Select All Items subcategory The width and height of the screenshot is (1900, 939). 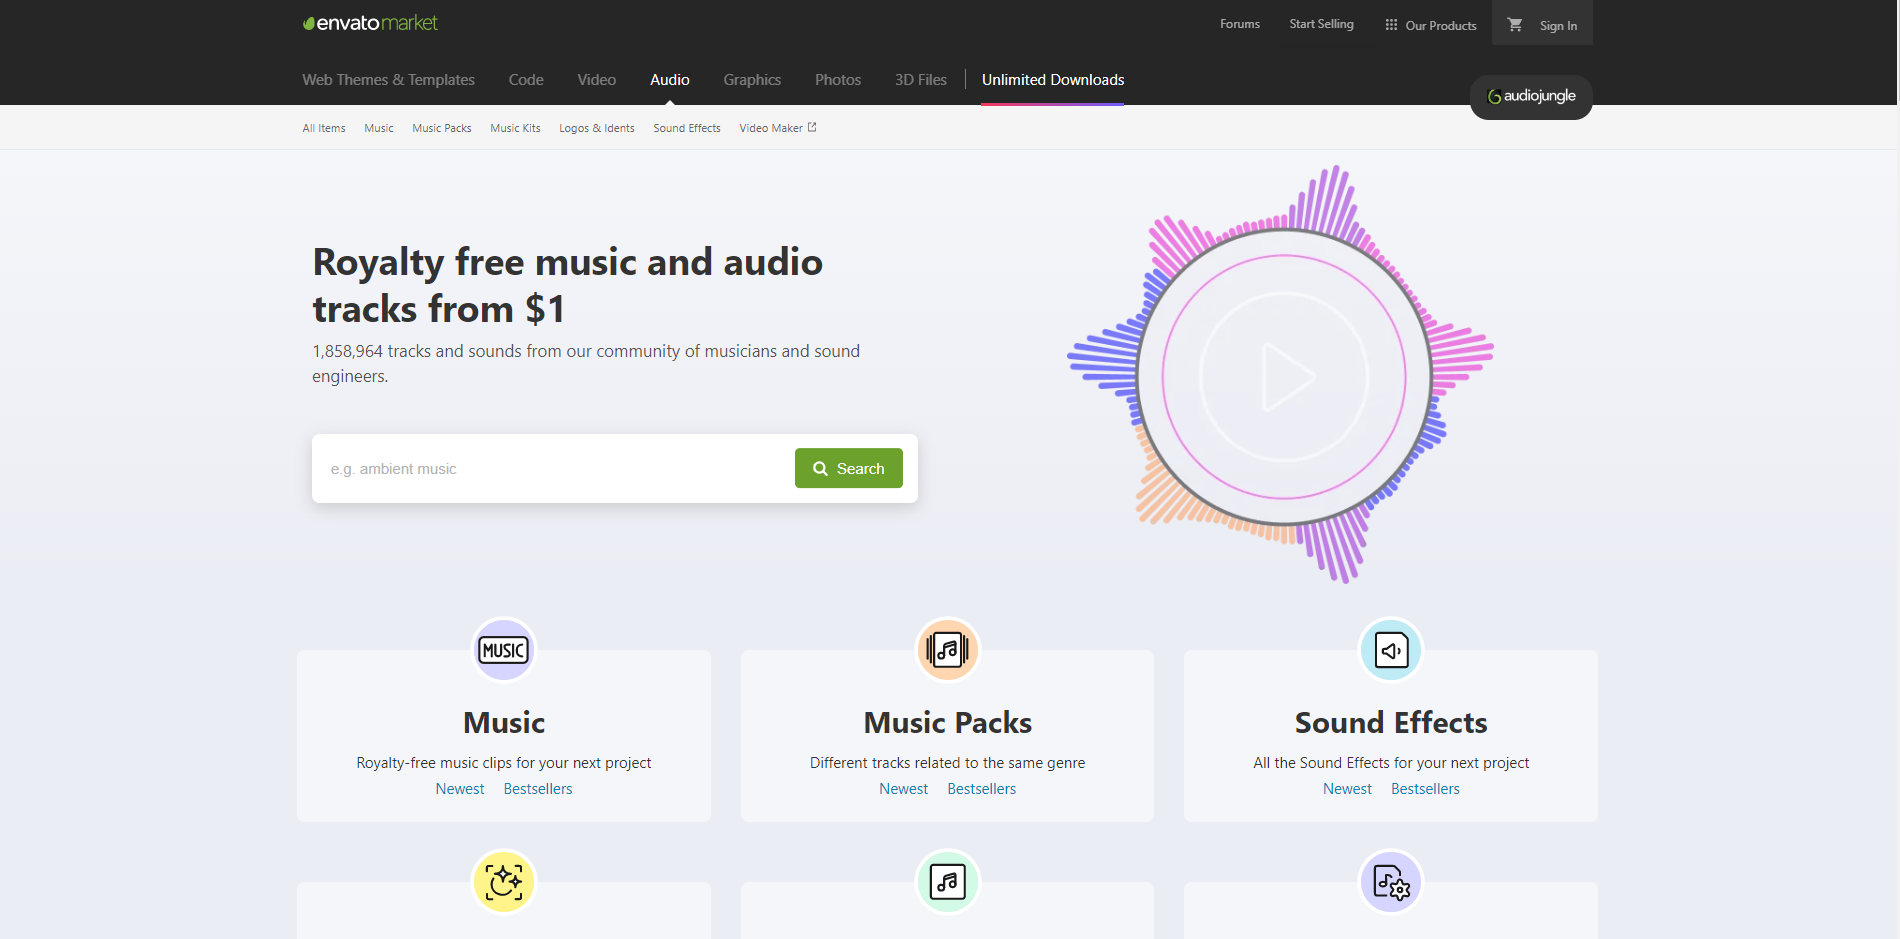(x=324, y=128)
